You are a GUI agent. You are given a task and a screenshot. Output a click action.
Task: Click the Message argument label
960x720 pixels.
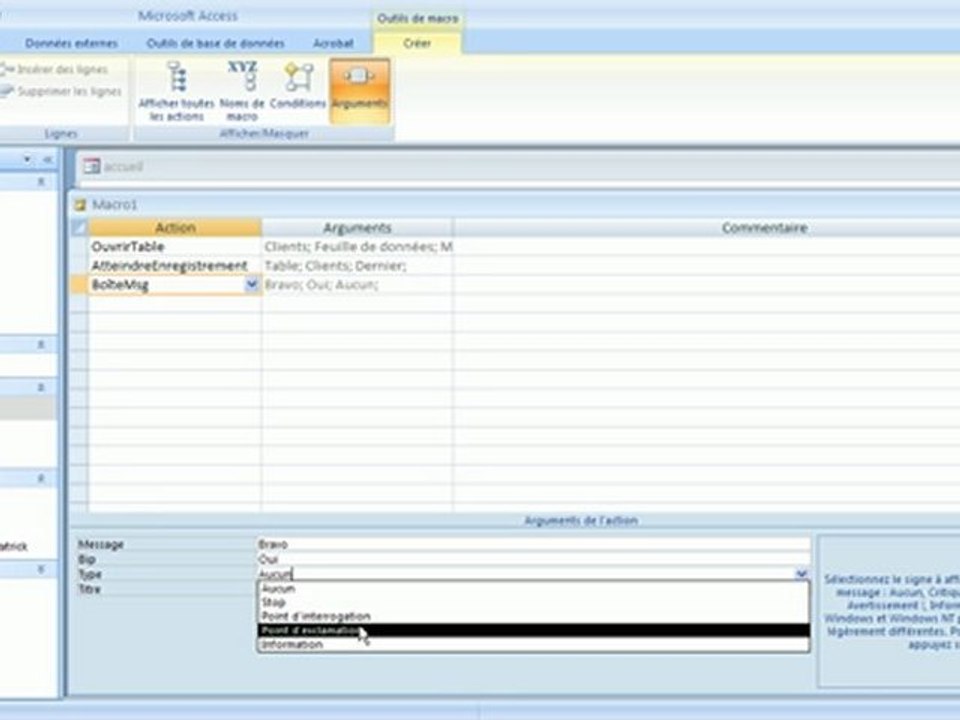[x=101, y=544]
